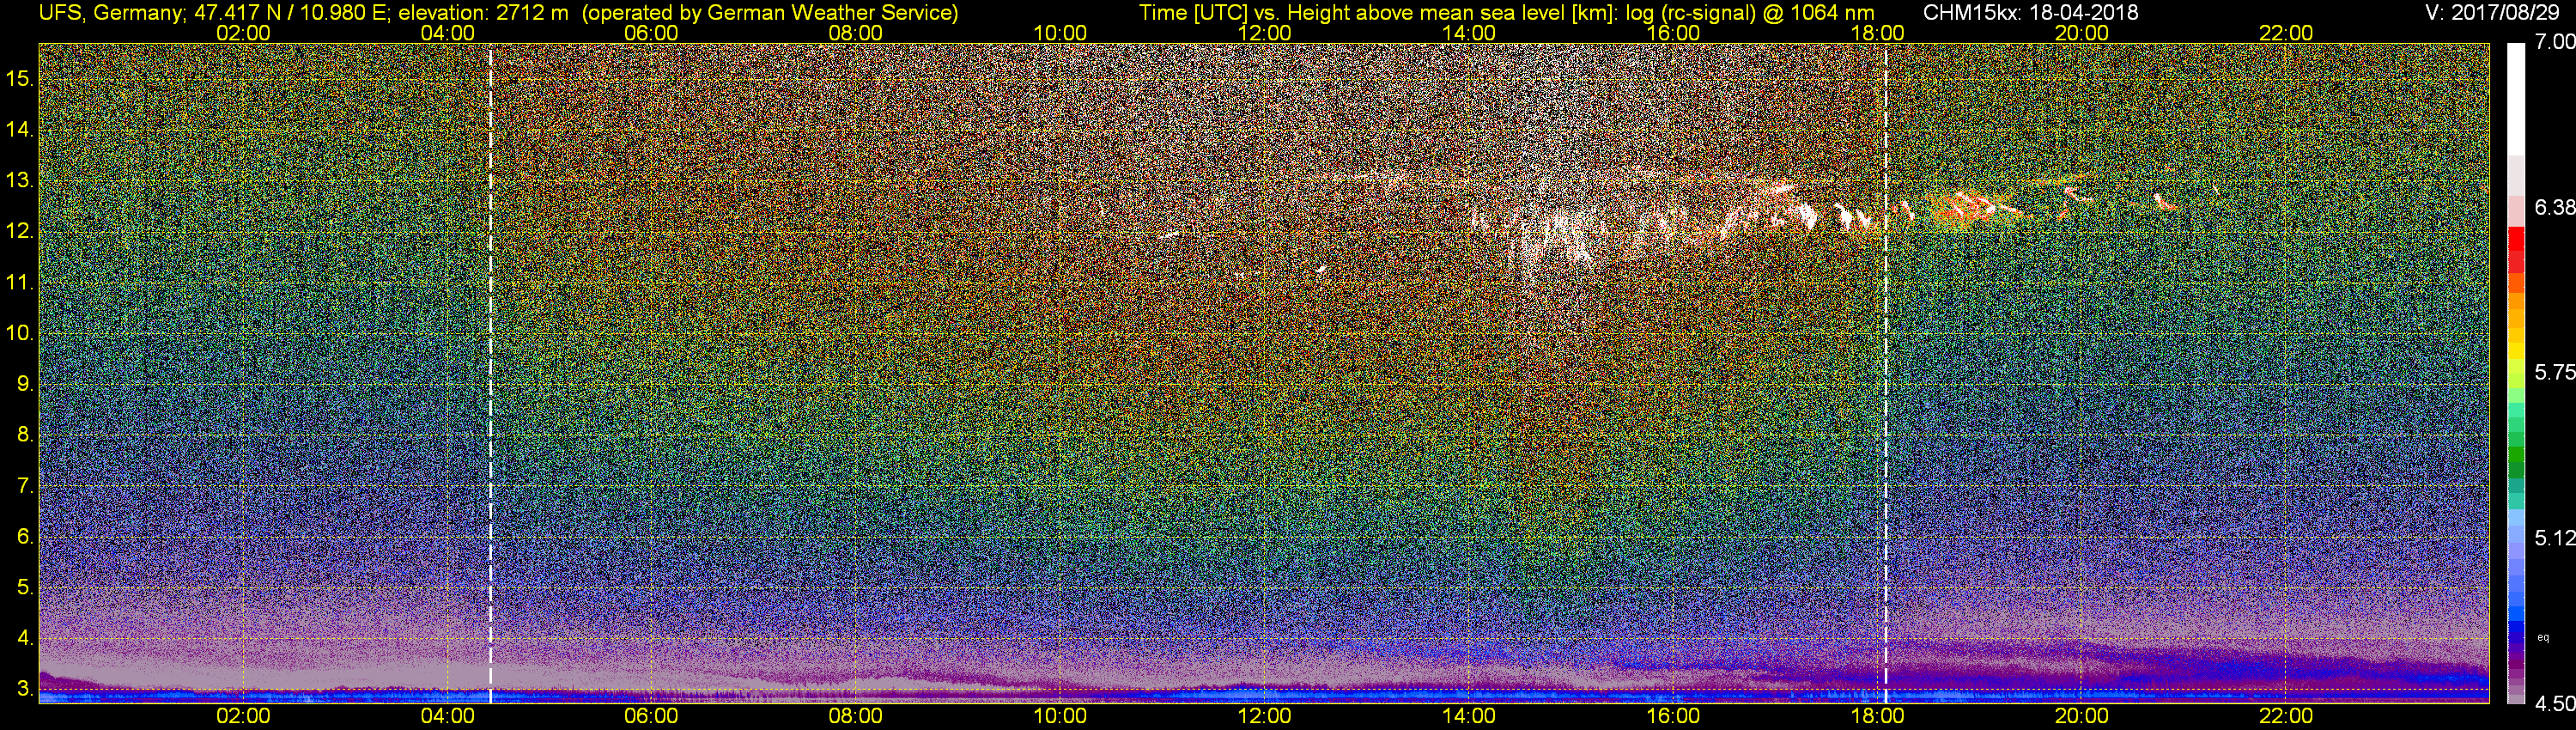Click the 14:00 label on the top time axis

1469,33
